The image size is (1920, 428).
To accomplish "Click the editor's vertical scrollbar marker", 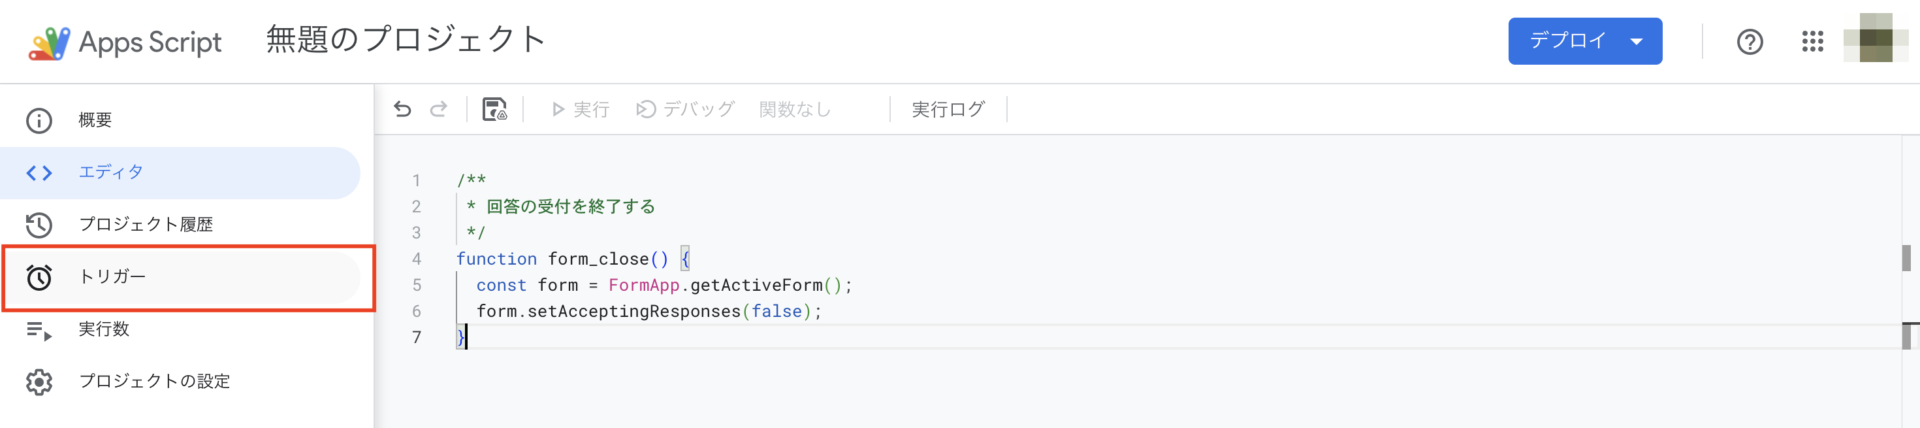I will click(x=1906, y=258).
